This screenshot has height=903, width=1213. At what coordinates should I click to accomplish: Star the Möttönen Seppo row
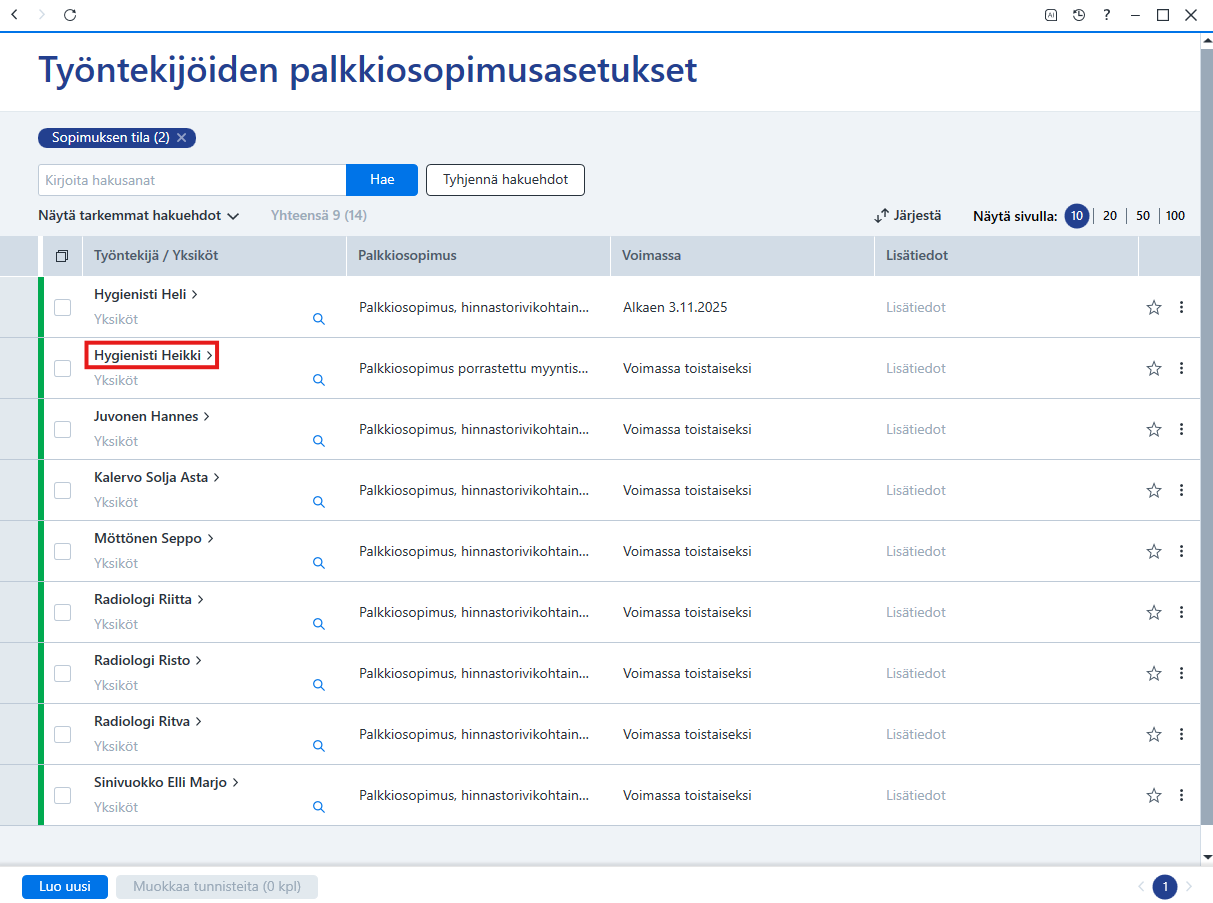pos(1154,551)
